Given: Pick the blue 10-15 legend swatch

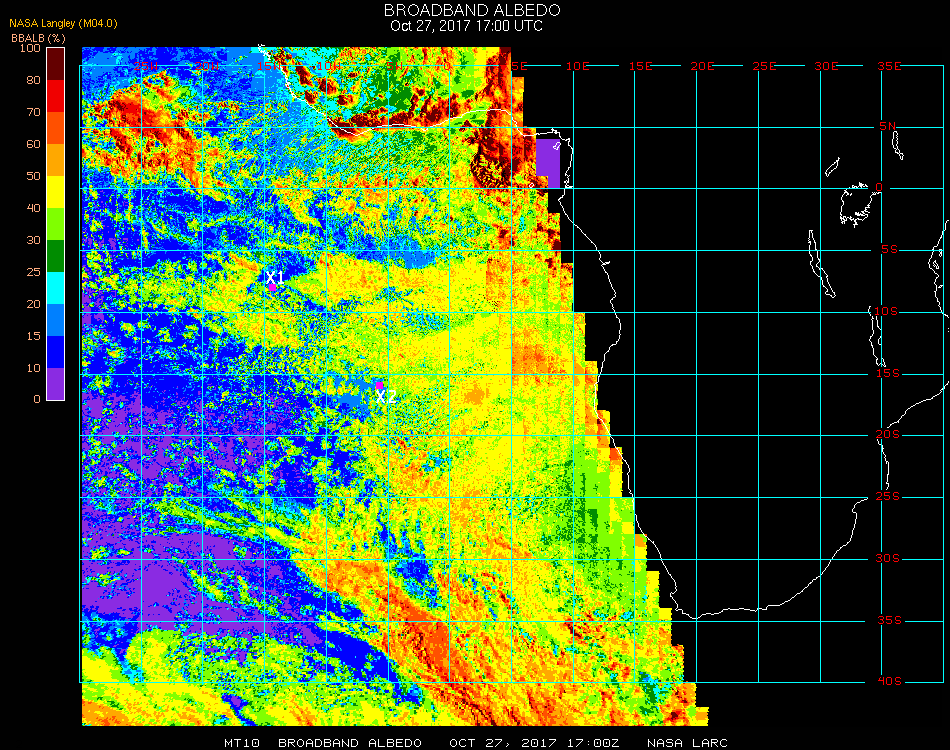Looking at the screenshot, I should [56, 352].
